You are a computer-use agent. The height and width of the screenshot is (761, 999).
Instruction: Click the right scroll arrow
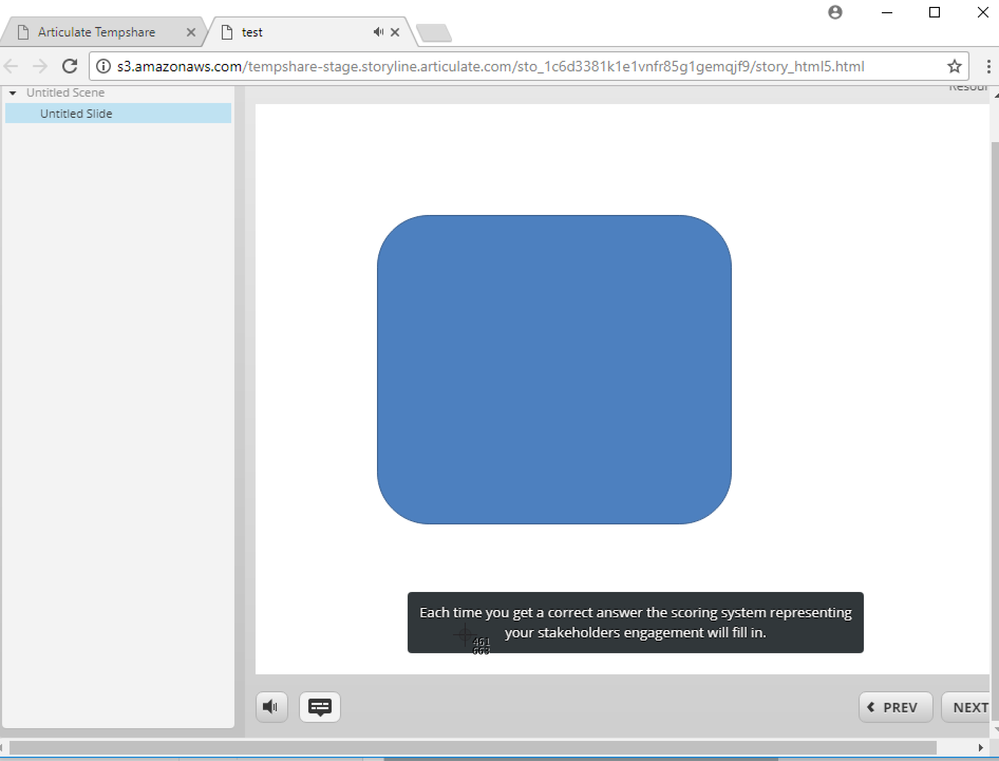(x=981, y=747)
